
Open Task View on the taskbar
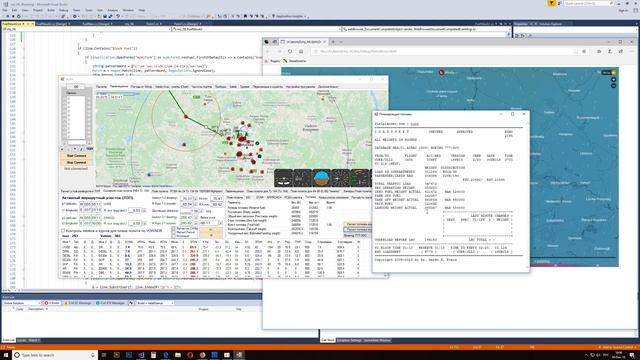pyautogui.click(x=104, y=355)
